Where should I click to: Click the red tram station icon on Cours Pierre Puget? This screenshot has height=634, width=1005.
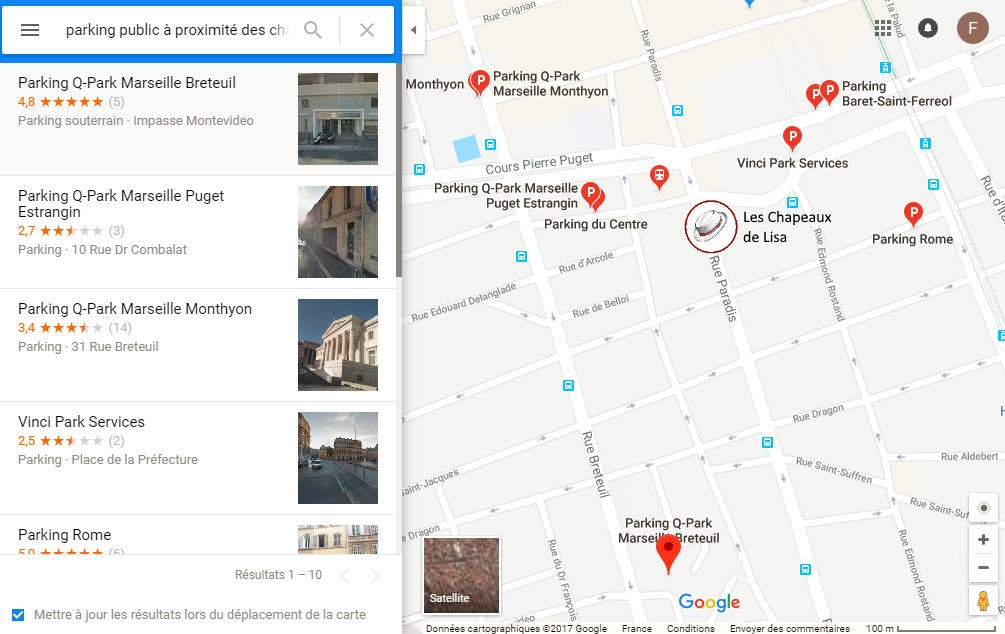click(659, 177)
